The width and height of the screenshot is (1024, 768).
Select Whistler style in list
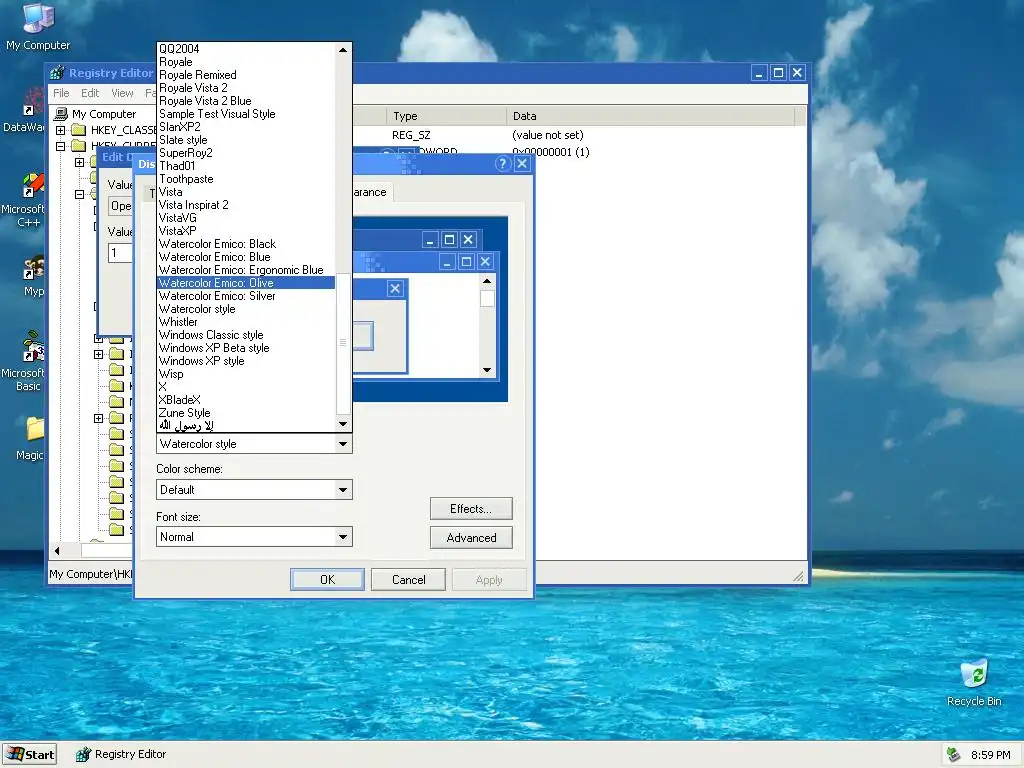pos(246,322)
